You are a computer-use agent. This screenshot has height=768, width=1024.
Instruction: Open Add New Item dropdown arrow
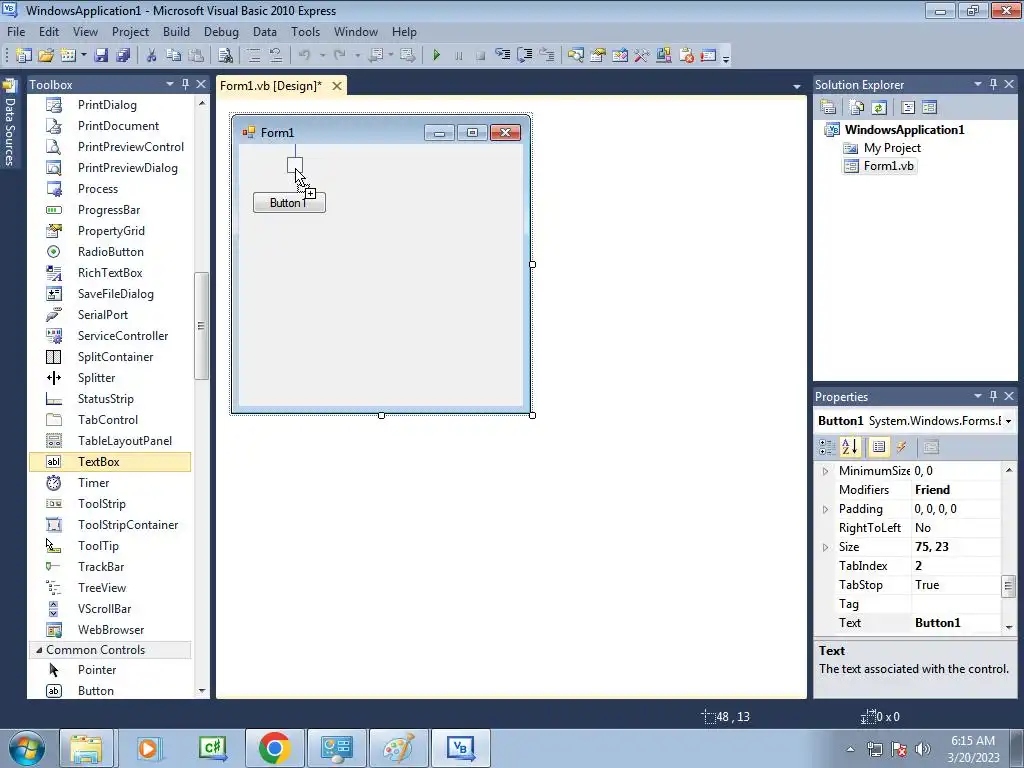click(84, 56)
